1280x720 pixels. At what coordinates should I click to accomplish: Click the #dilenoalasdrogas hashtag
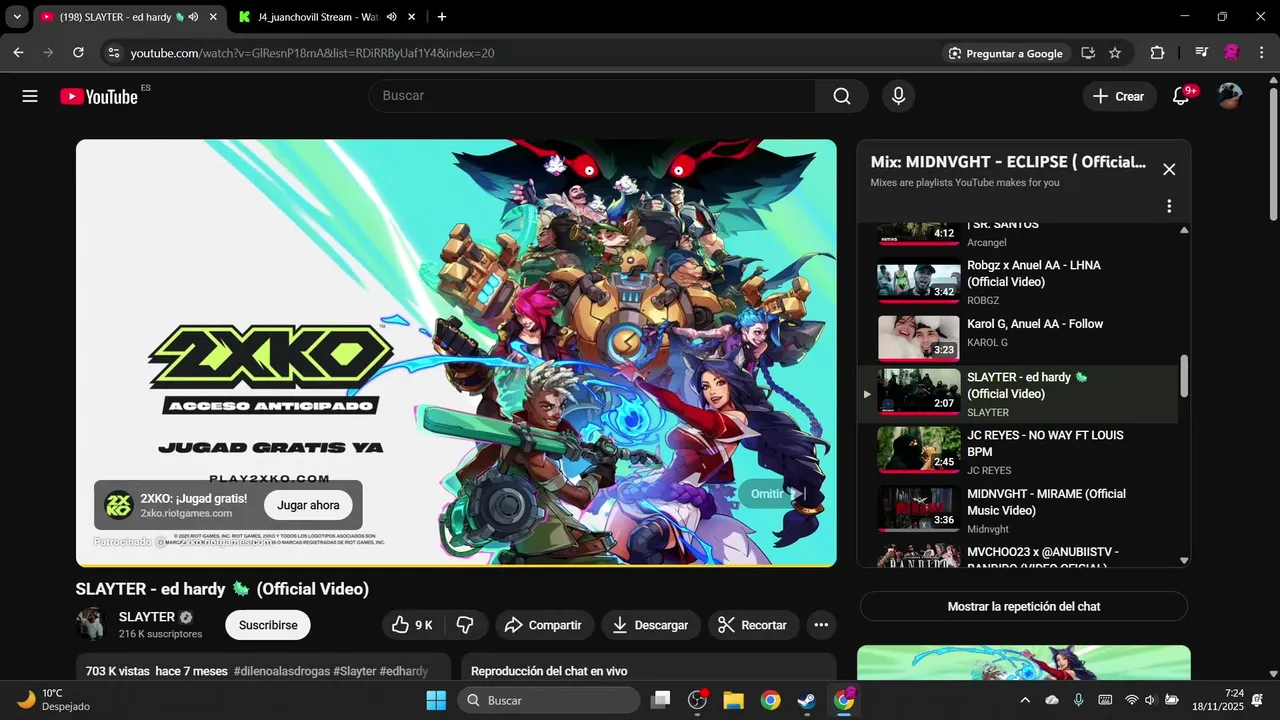(x=281, y=671)
